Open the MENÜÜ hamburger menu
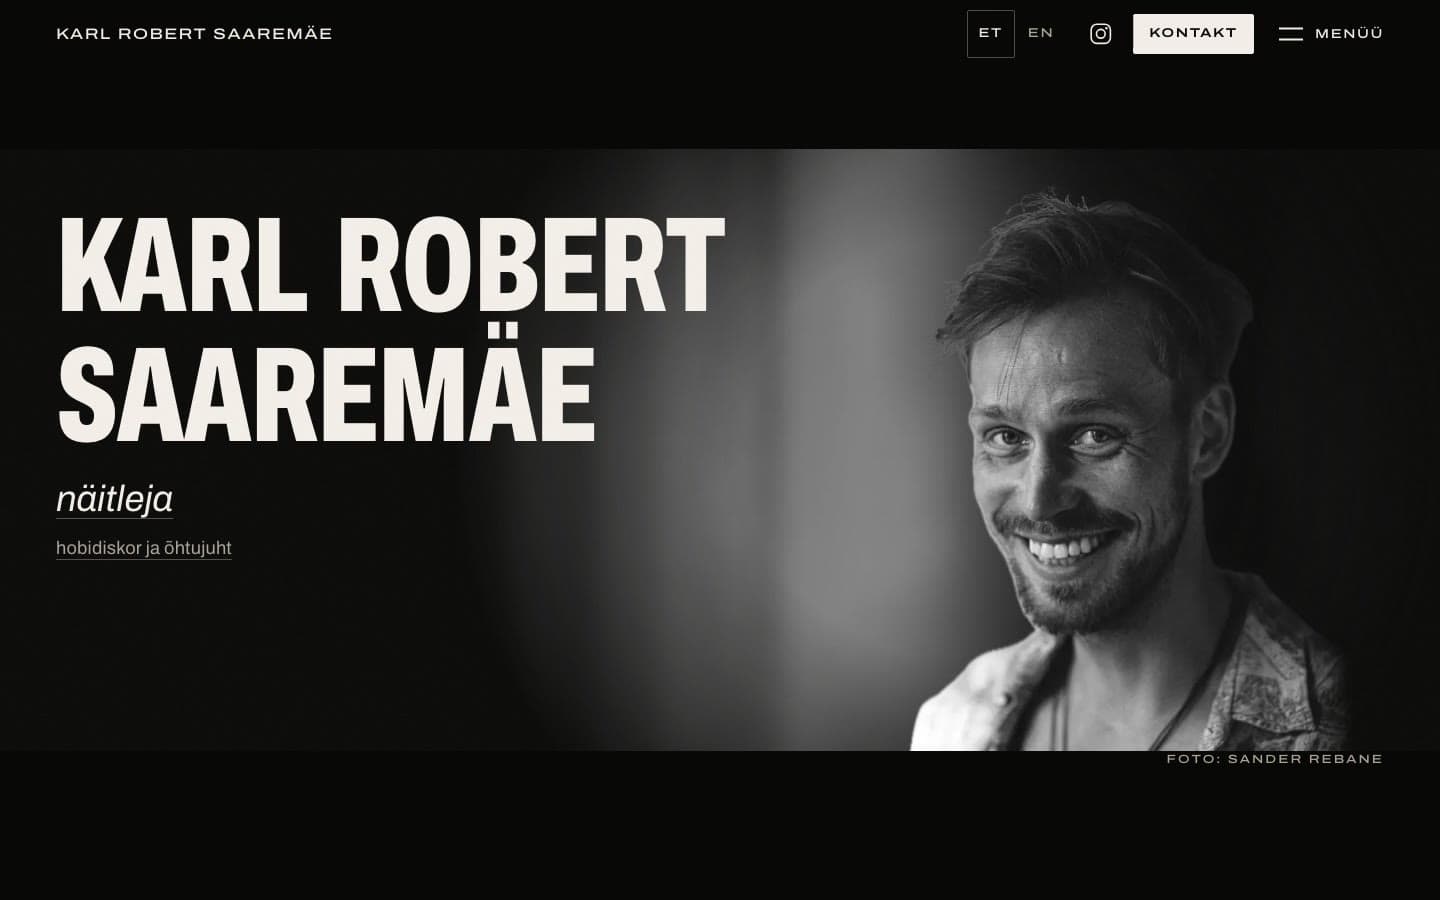 [1330, 34]
